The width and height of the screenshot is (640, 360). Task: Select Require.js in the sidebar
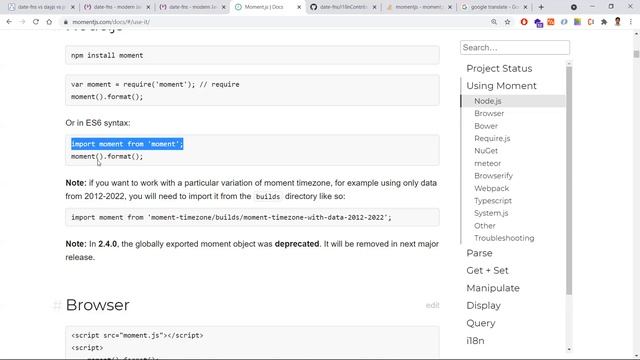pos(492,138)
